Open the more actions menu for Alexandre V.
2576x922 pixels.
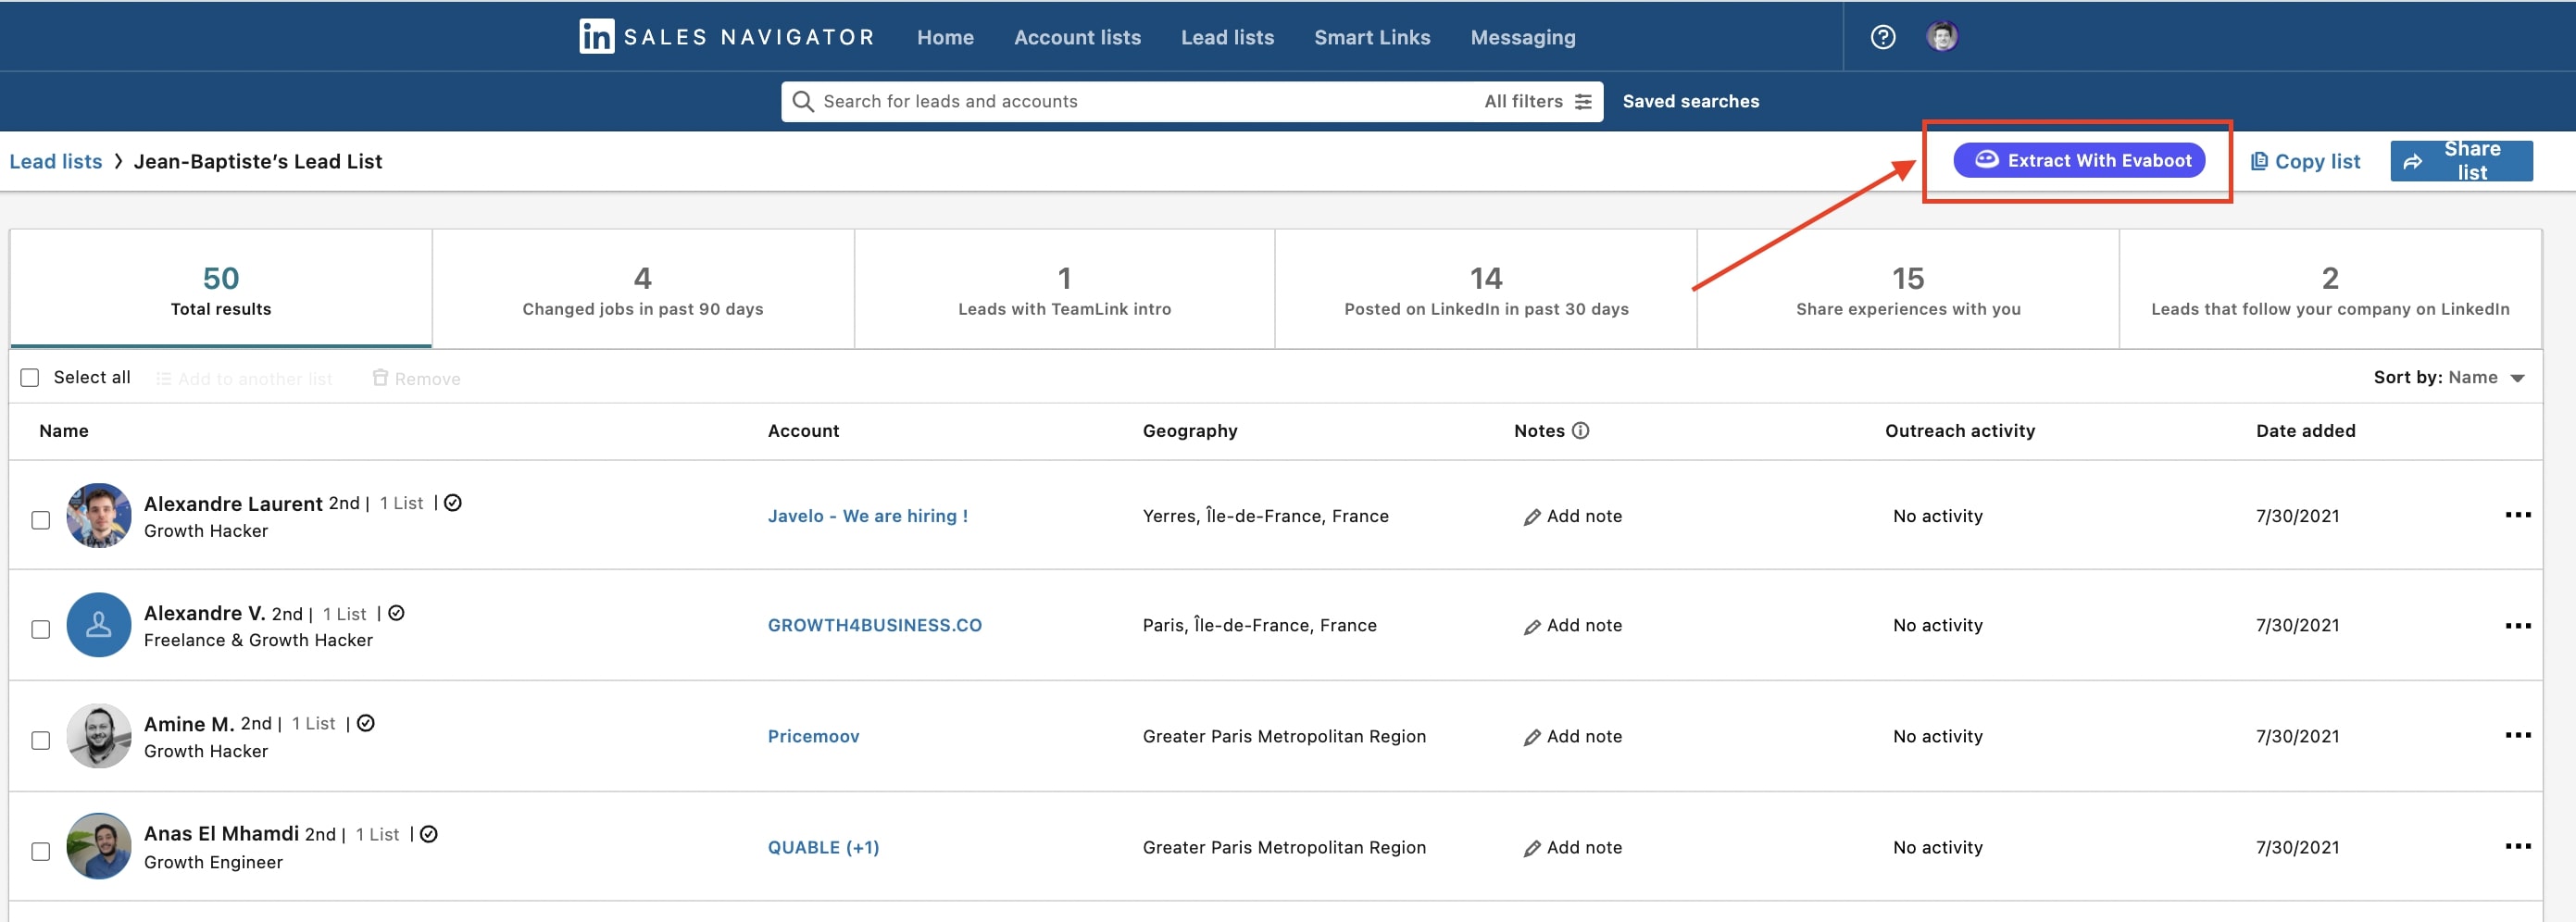pyautogui.click(x=2517, y=625)
